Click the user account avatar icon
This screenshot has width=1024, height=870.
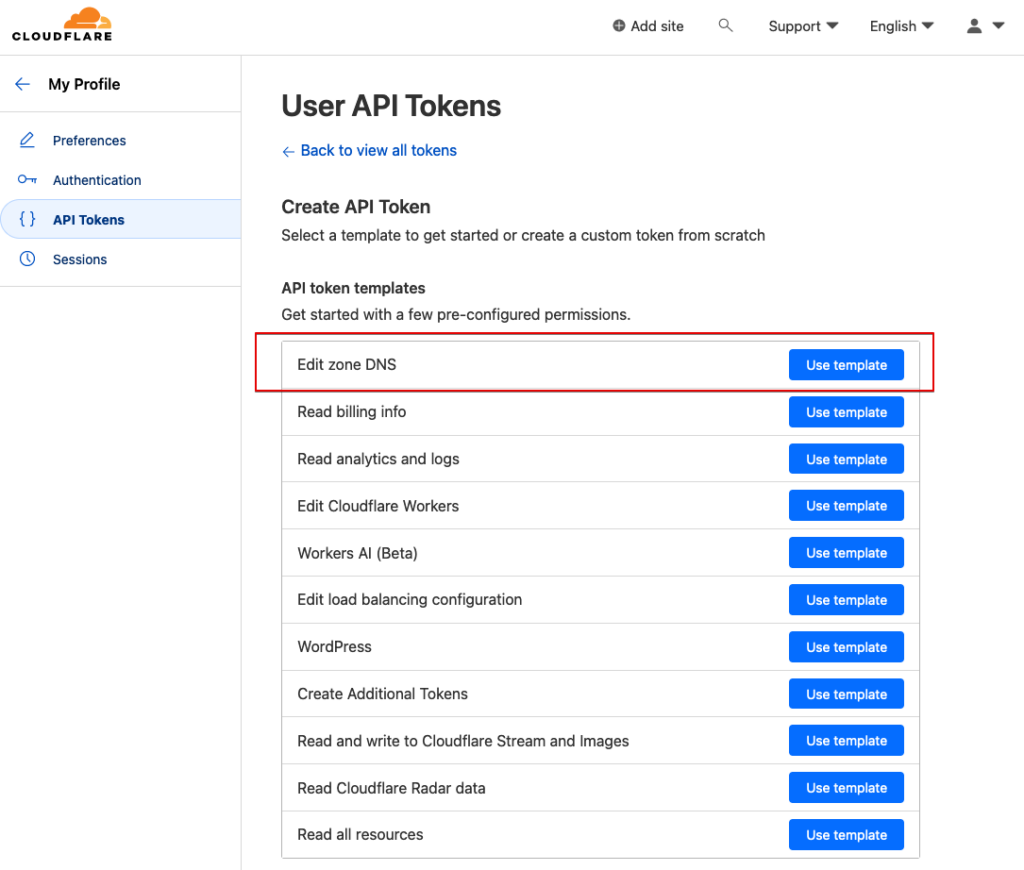tap(974, 26)
